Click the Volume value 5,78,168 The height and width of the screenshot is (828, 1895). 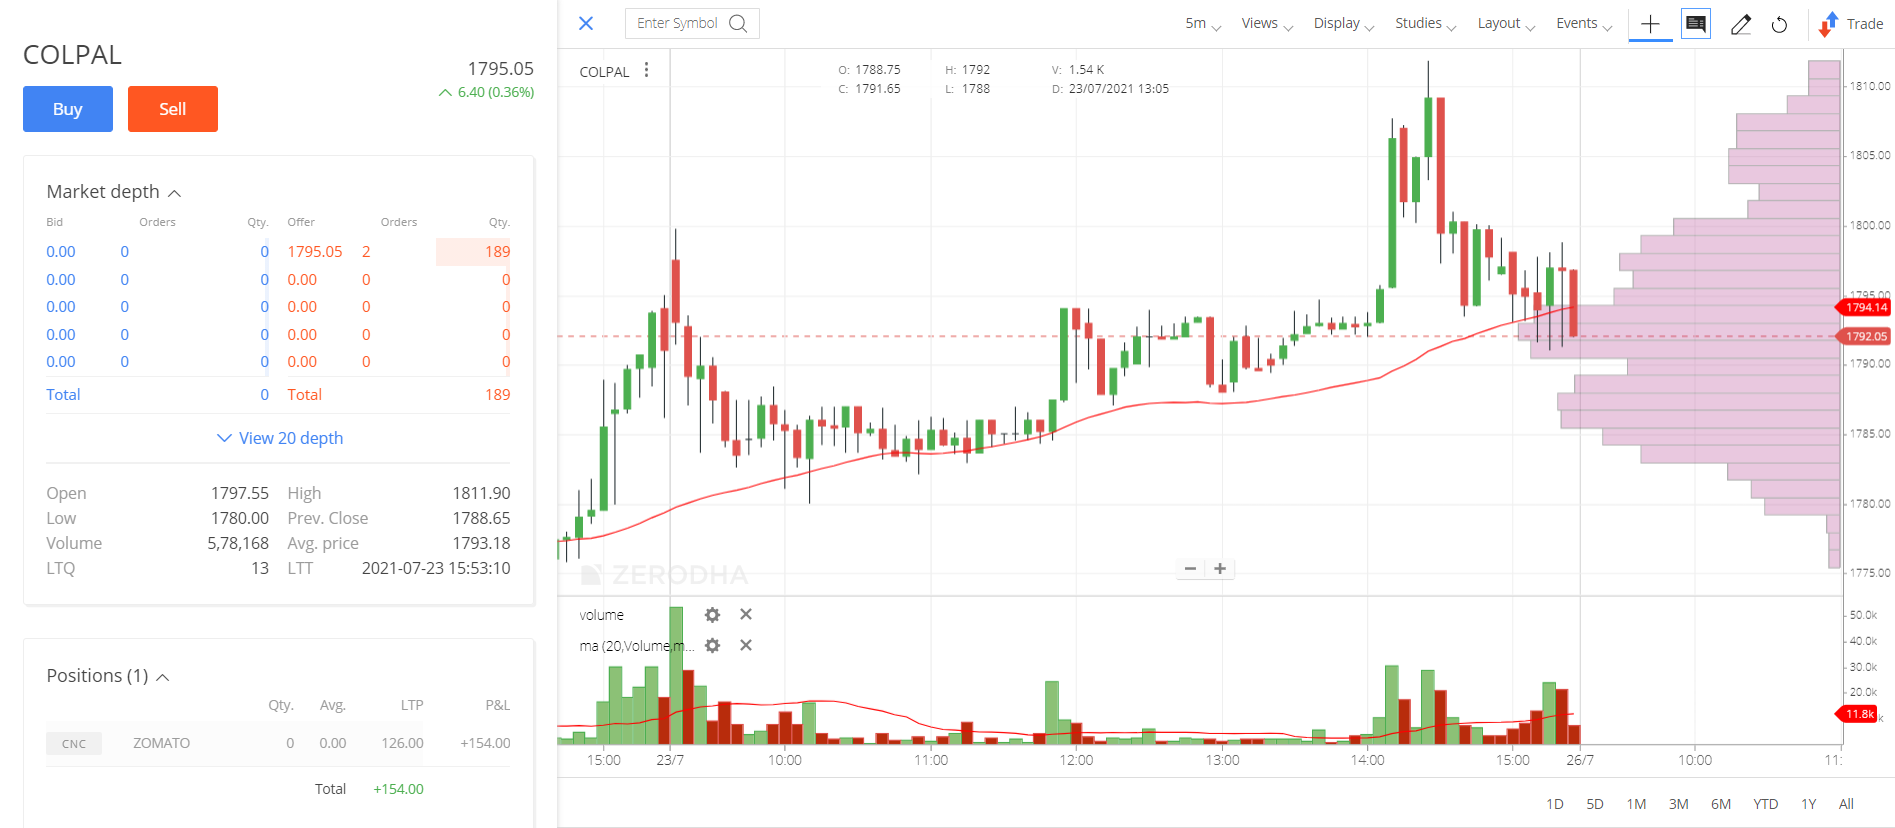[238, 543]
